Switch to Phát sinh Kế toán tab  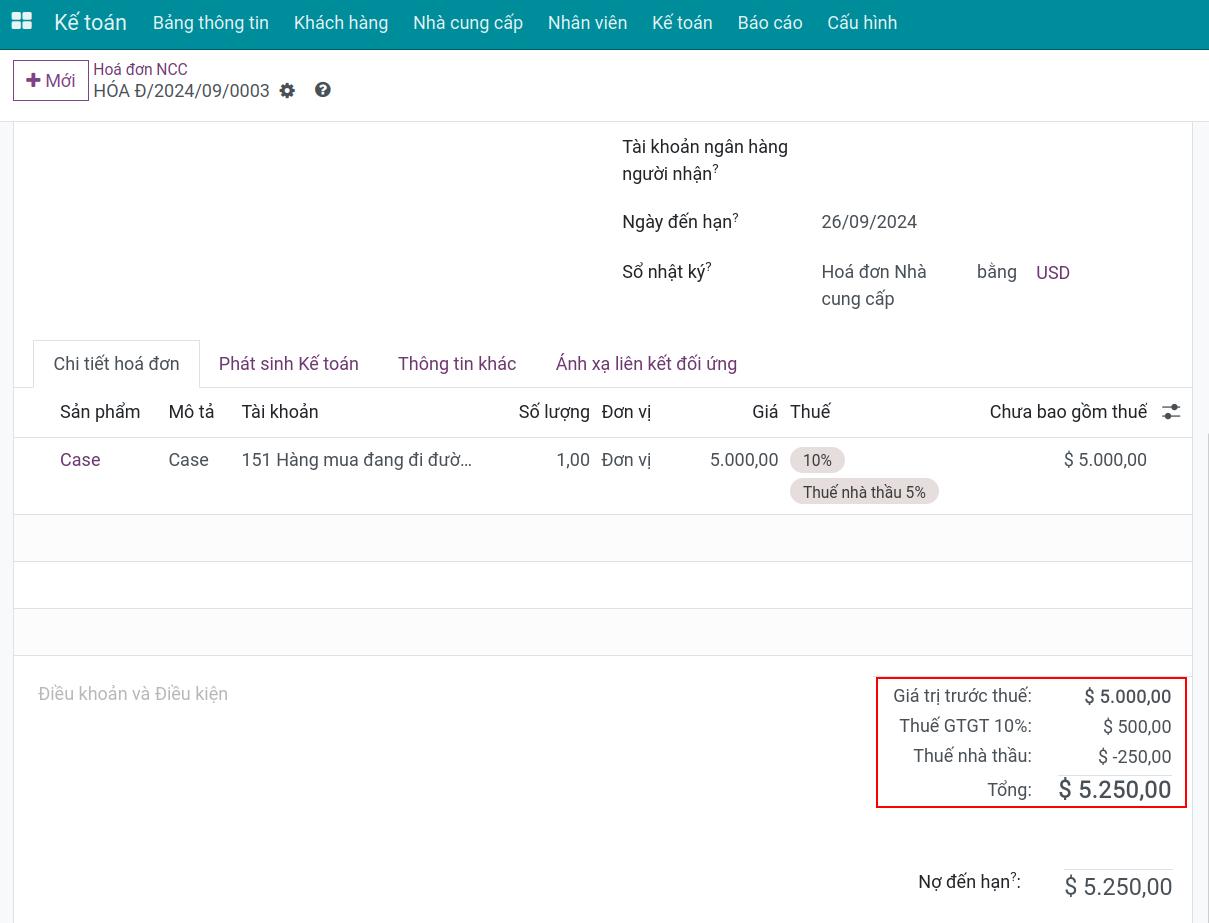click(x=289, y=364)
